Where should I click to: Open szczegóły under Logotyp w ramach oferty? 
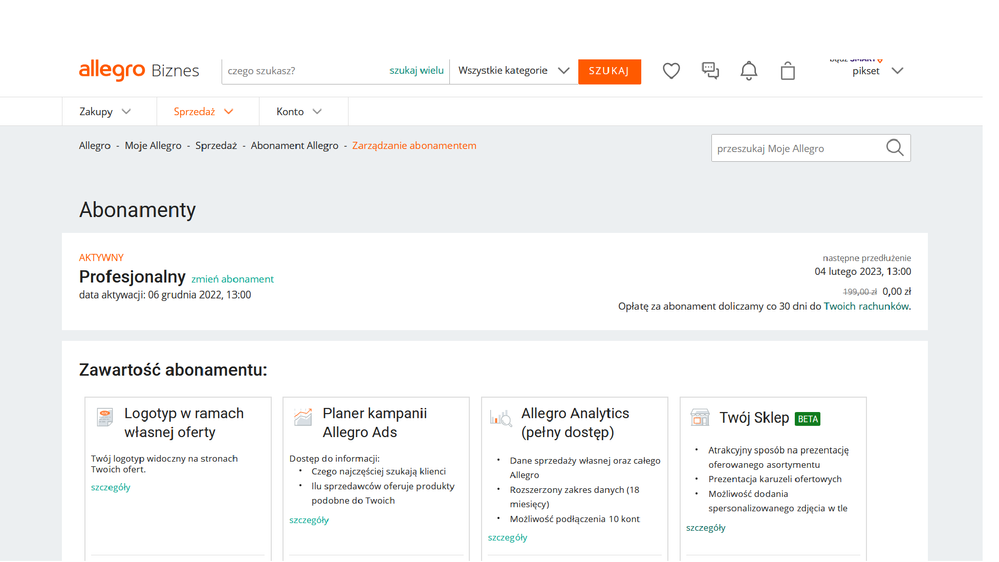click(110, 487)
